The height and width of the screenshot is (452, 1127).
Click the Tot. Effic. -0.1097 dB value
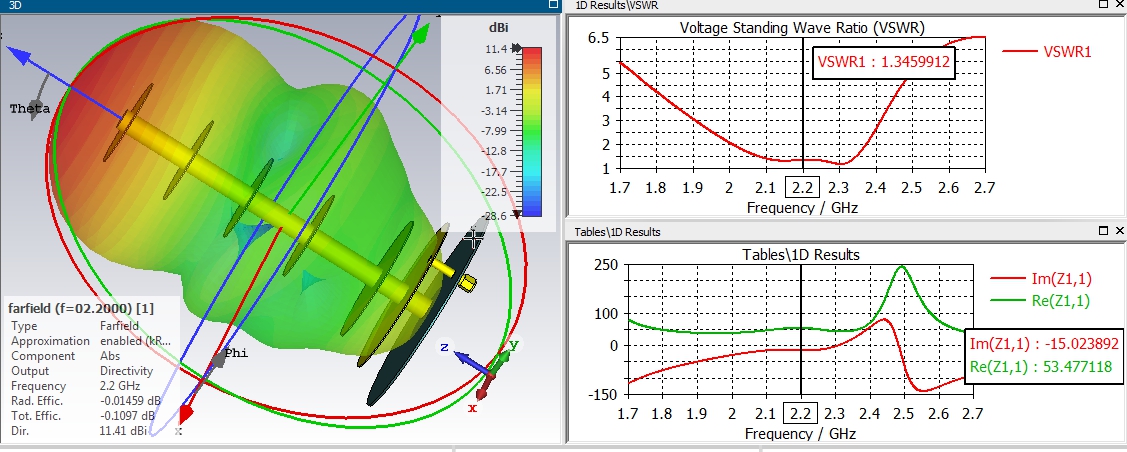(x=127, y=416)
